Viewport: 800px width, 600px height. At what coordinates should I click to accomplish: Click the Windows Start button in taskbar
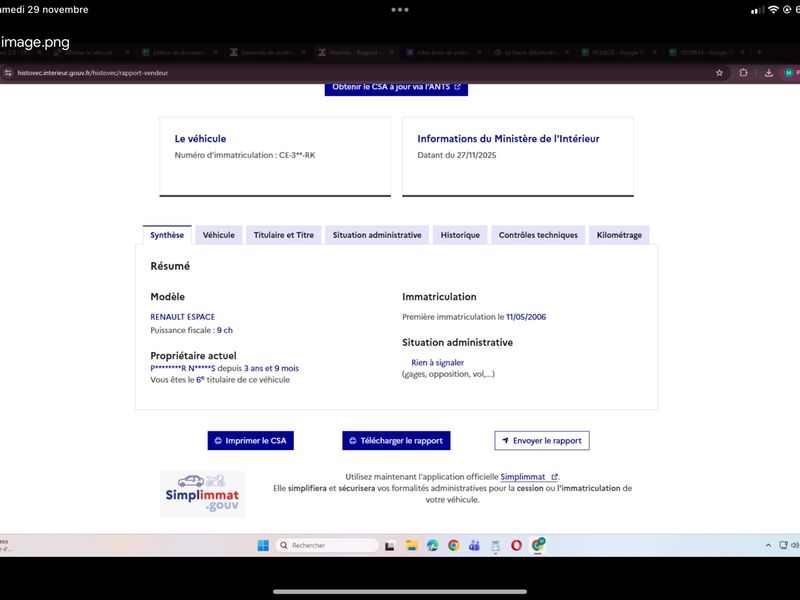tap(262, 545)
